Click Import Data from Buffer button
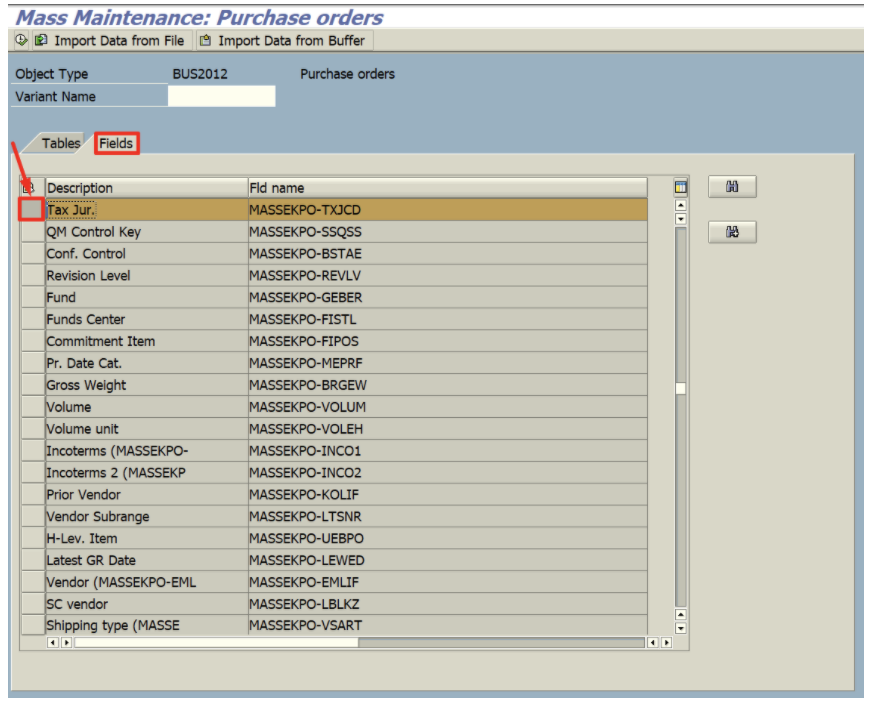Screen dimensions: 872x706 (284, 41)
